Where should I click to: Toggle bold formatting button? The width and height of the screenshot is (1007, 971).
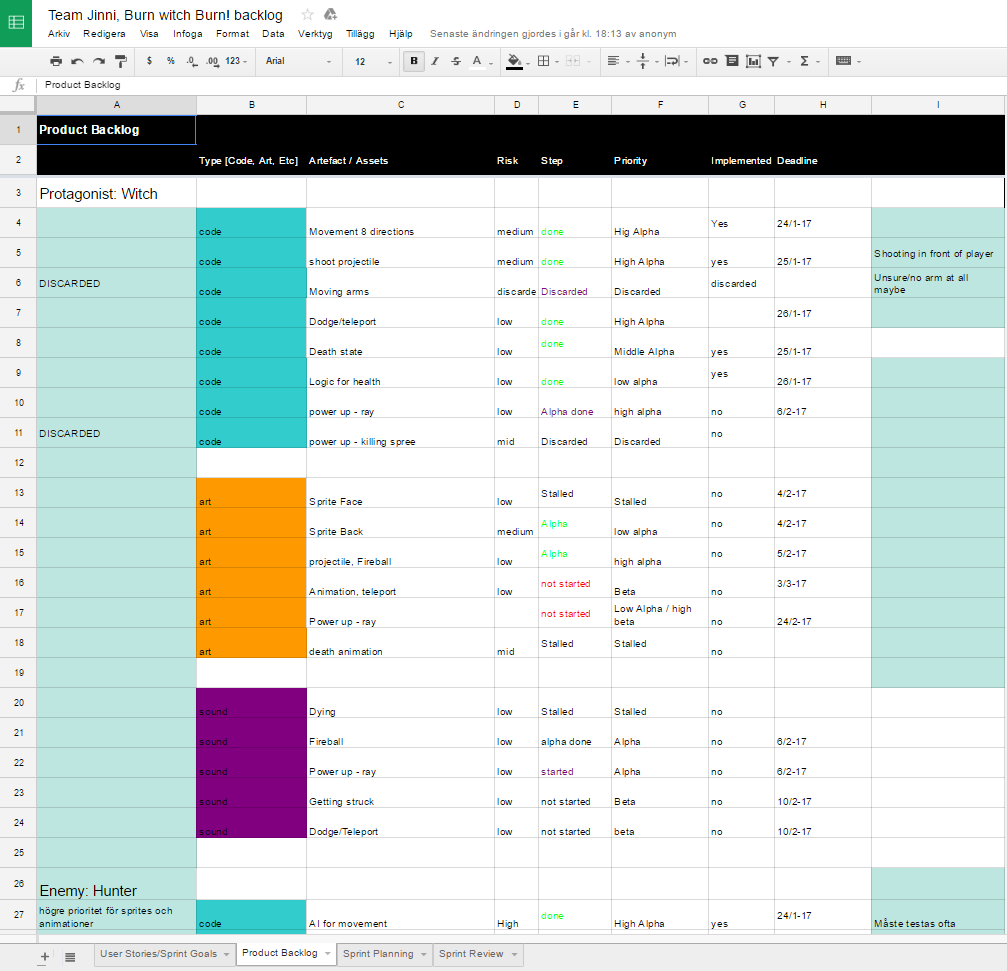[x=414, y=61]
